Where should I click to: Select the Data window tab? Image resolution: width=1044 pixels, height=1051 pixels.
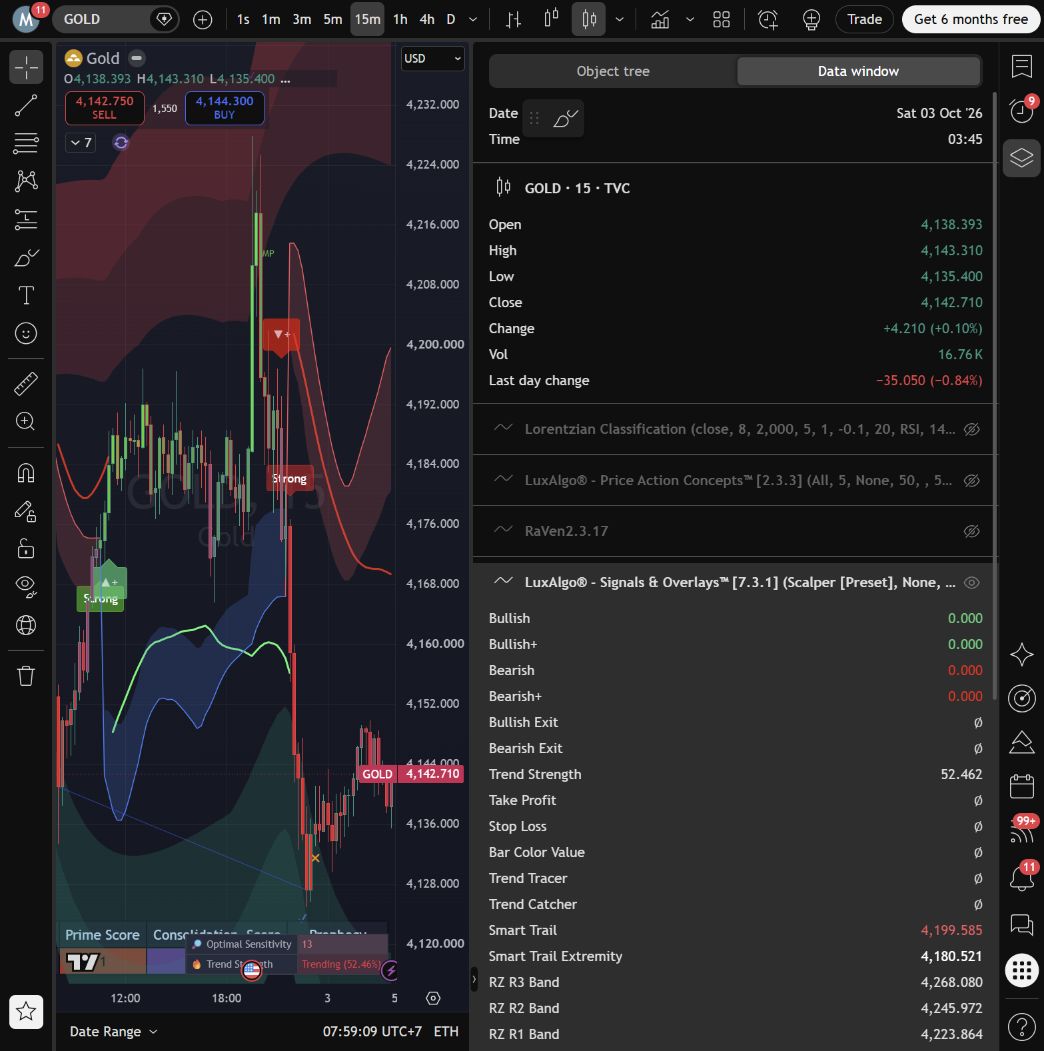click(858, 71)
